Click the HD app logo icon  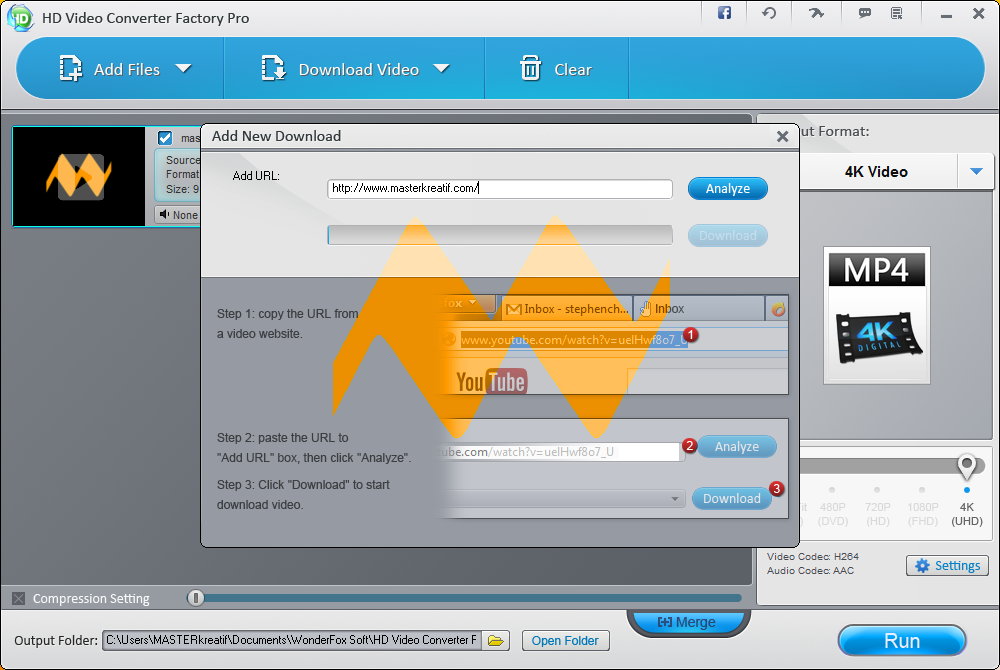coord(20,18)
